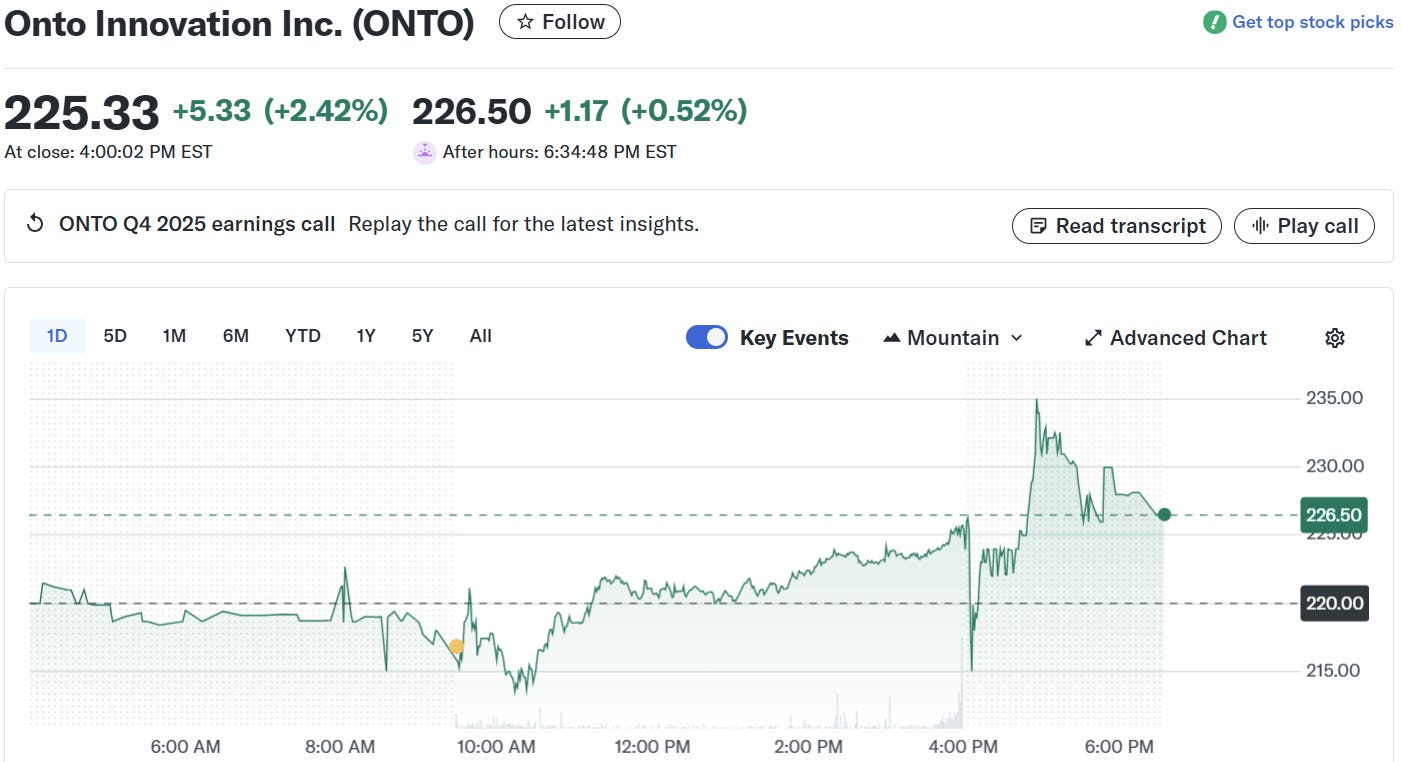Click the 235.00 axis label
The height and width of the screenshot is (762, 1402).
coord(1335,398)
